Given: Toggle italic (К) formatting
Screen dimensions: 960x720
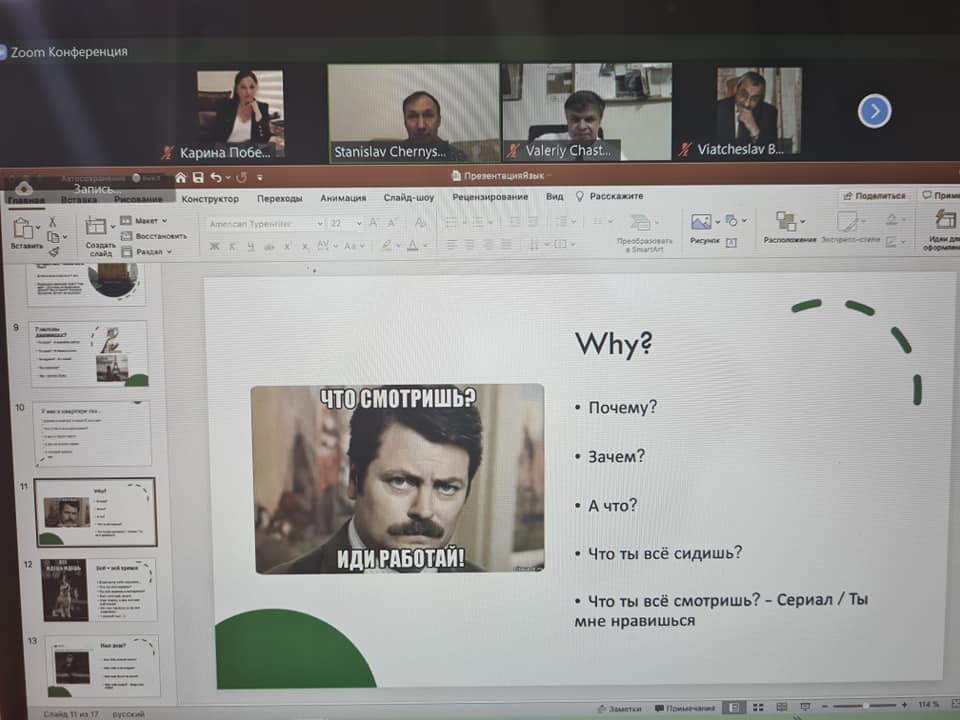Looking at the screenshot, I should (233, 247).
